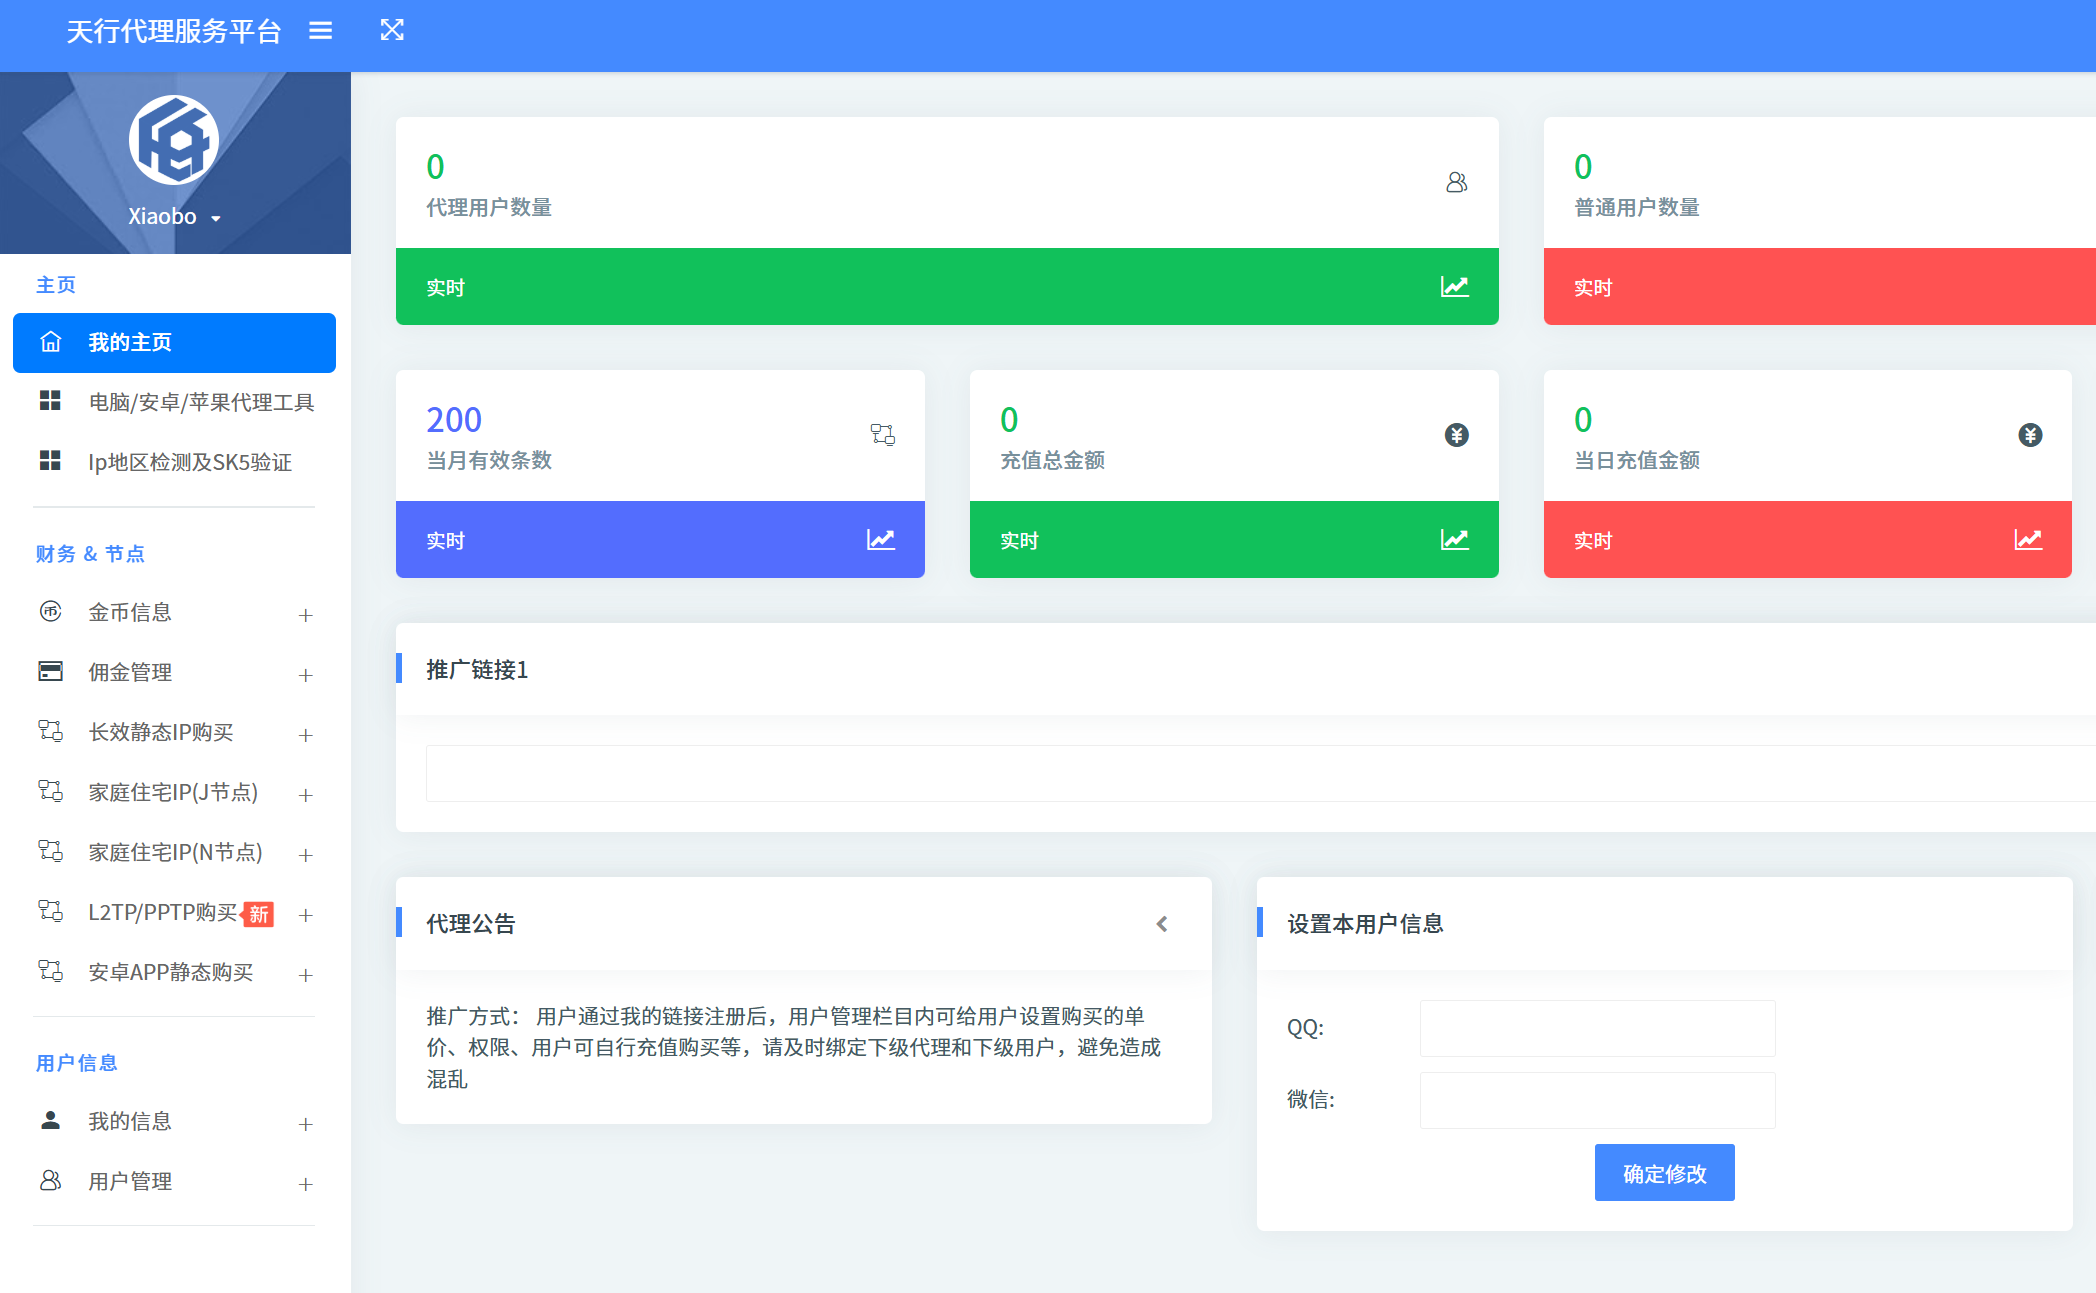Click the hamburger menu toggle icon
Image resolution: width=2096 pixels, height=1293 pixels.
[320, 31]
